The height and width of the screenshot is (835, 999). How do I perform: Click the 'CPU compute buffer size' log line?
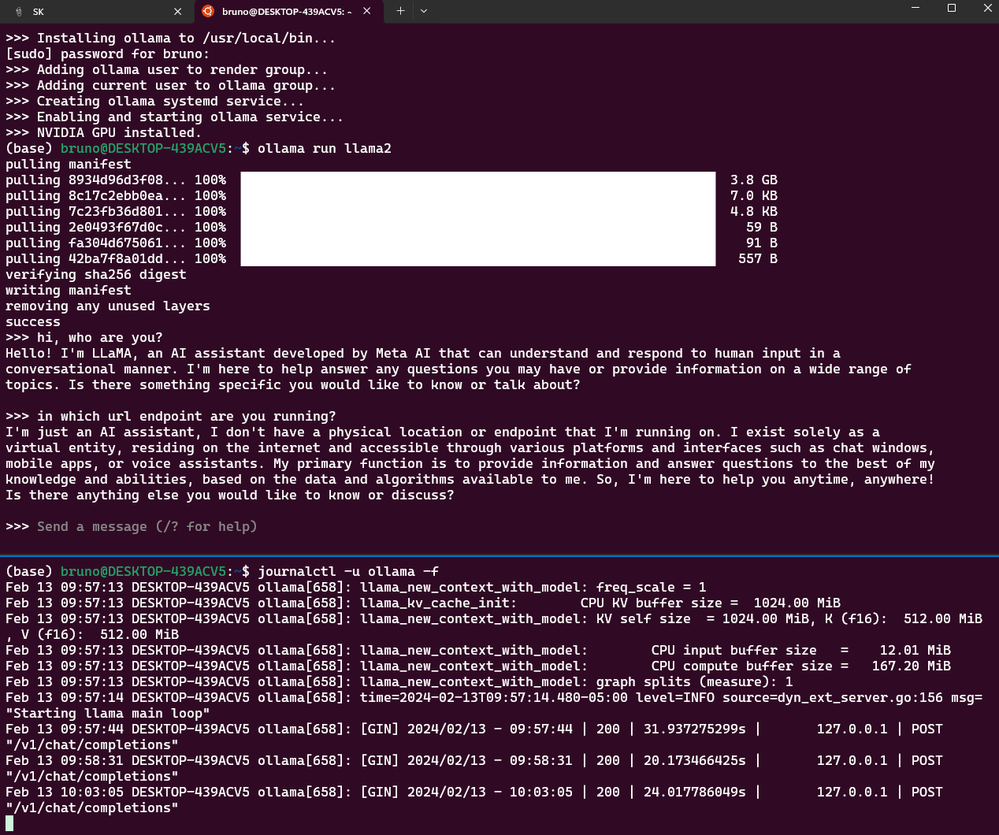[478, 666]
